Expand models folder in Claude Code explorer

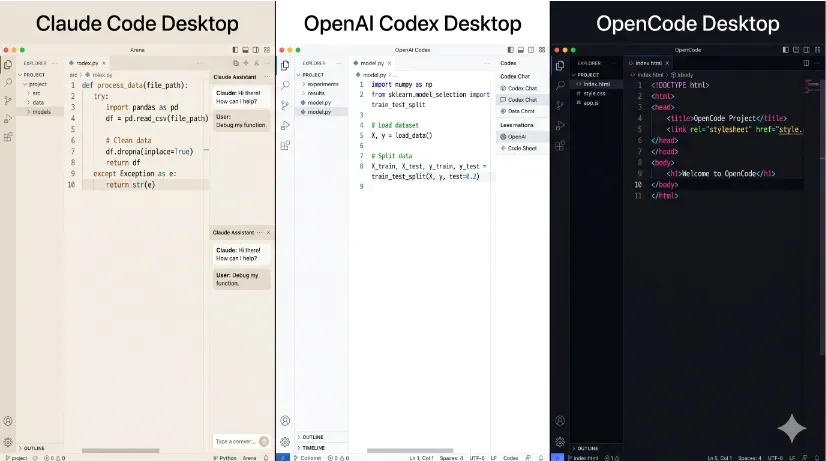click(x=40, y=112)
